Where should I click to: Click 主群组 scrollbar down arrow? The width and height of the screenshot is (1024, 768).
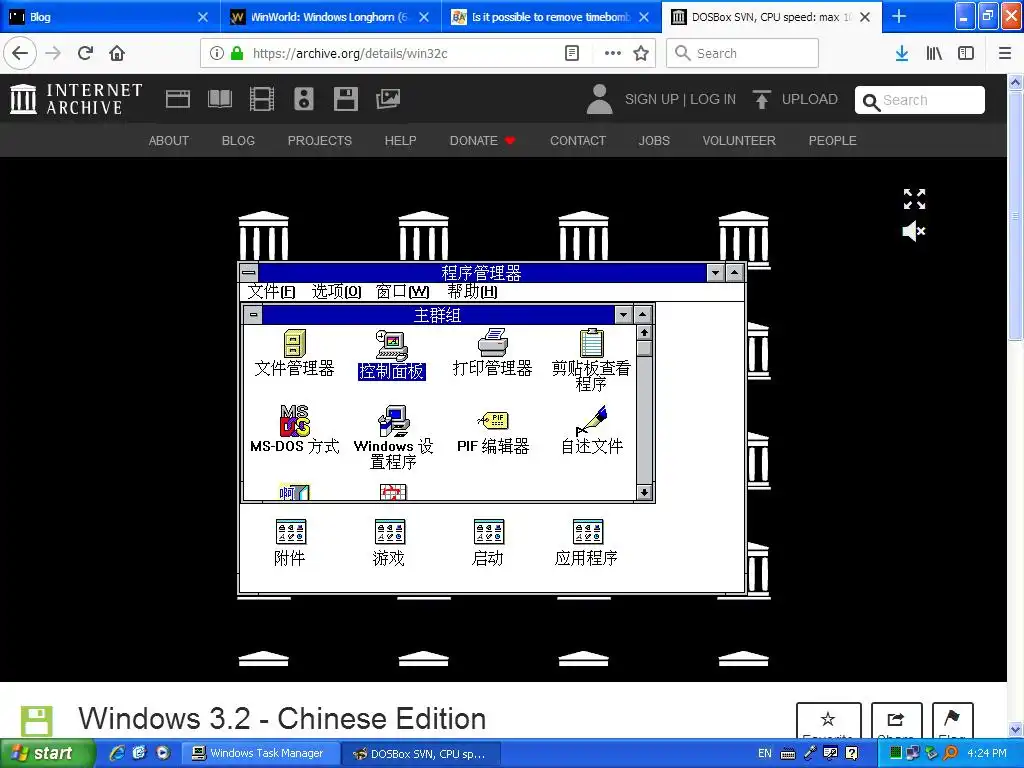(x=644, y=492)
